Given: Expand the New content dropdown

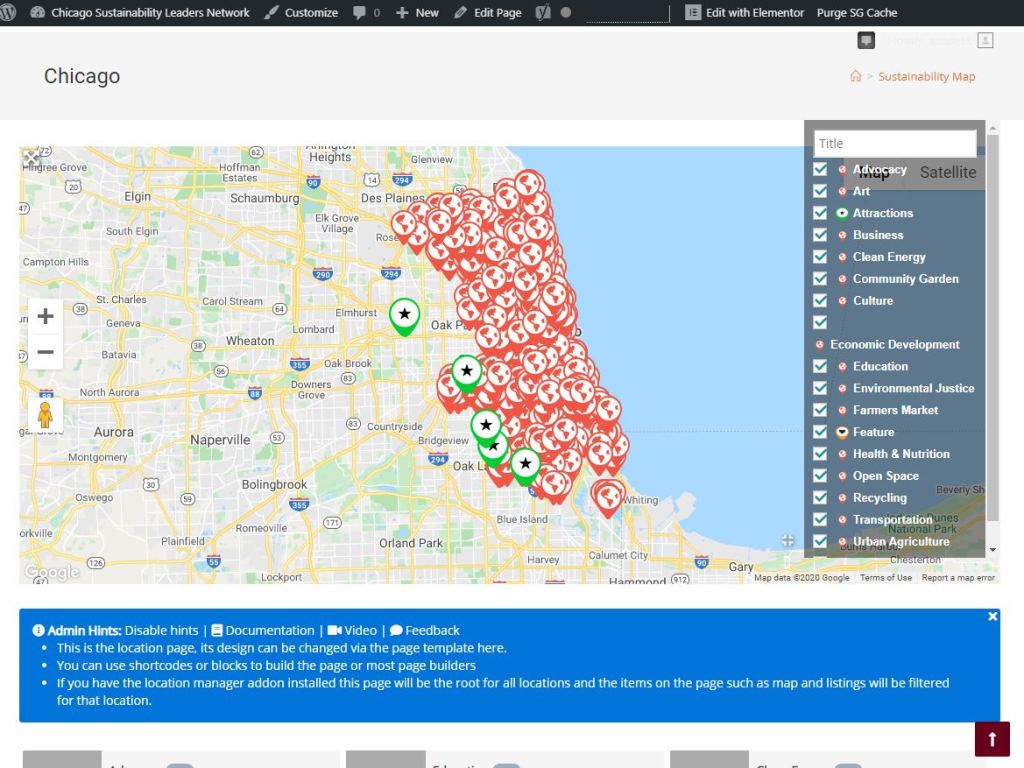Looking at the screenshot, I should click(417, 13).
